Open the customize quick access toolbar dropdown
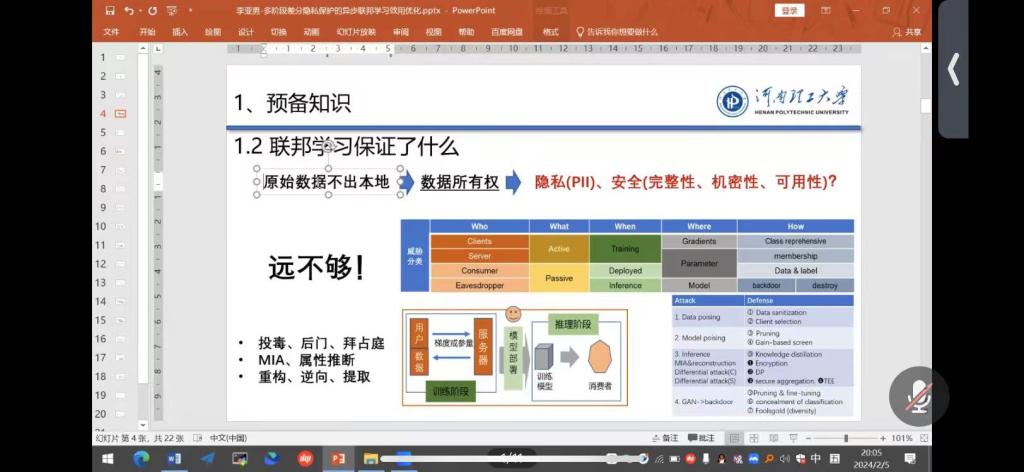 (x=191, y=11)
